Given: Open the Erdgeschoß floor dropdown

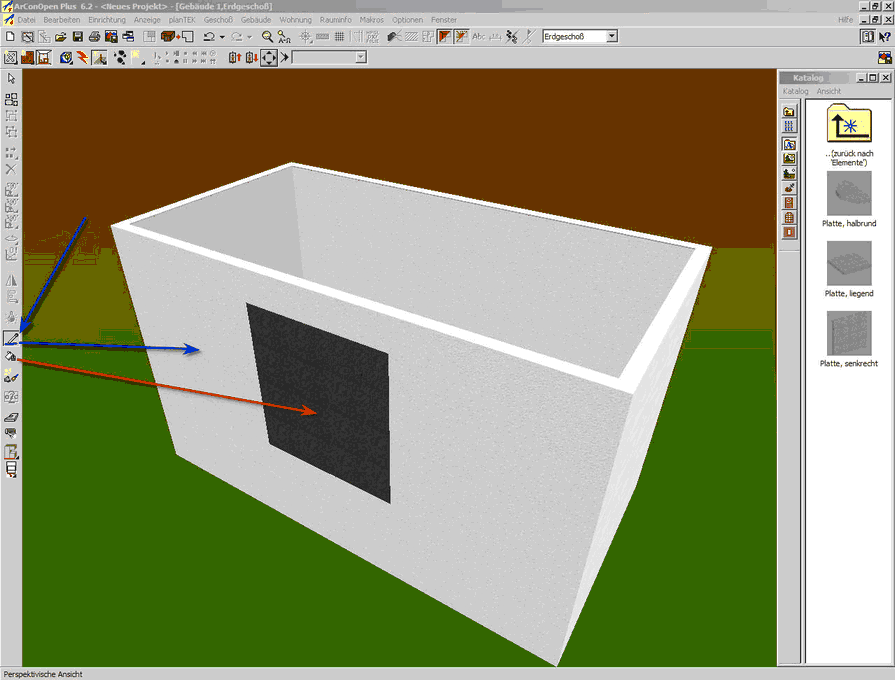Looking at the screenshot, I should coord(612,37).
